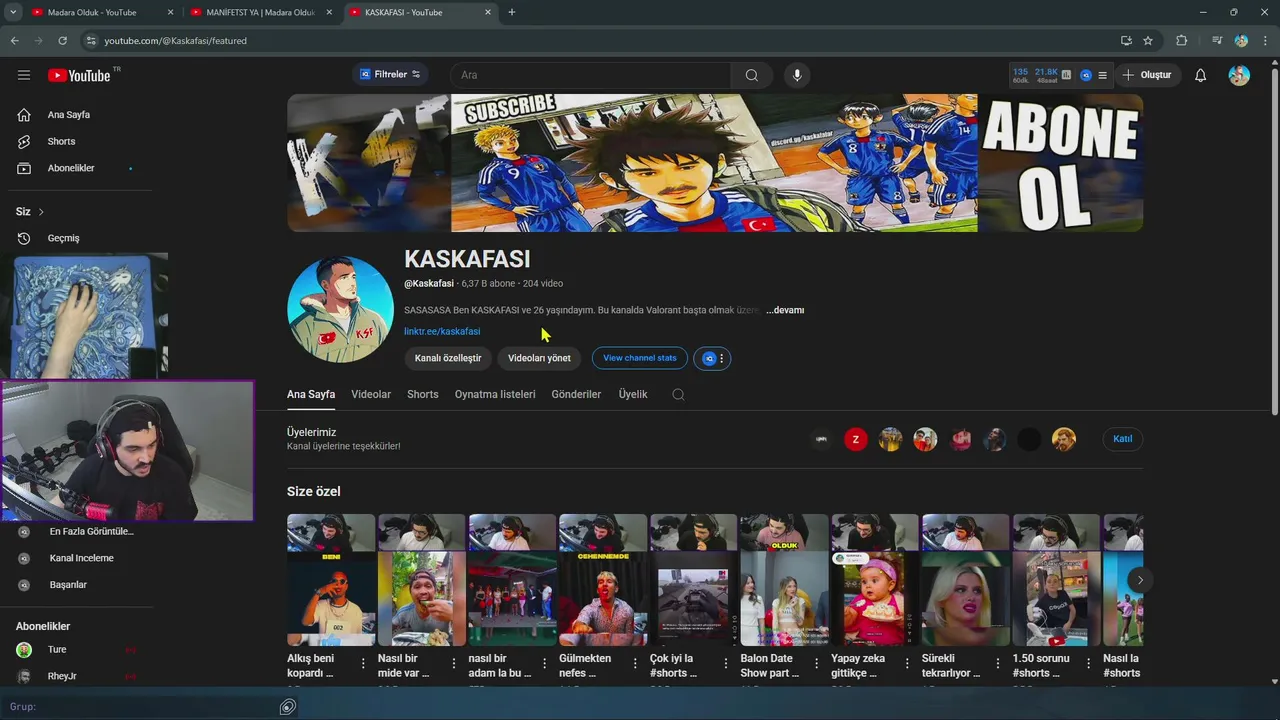The image size is (1280, 720).
Task: Open YouTube account avatar menu
Action: pos(1239,75)
